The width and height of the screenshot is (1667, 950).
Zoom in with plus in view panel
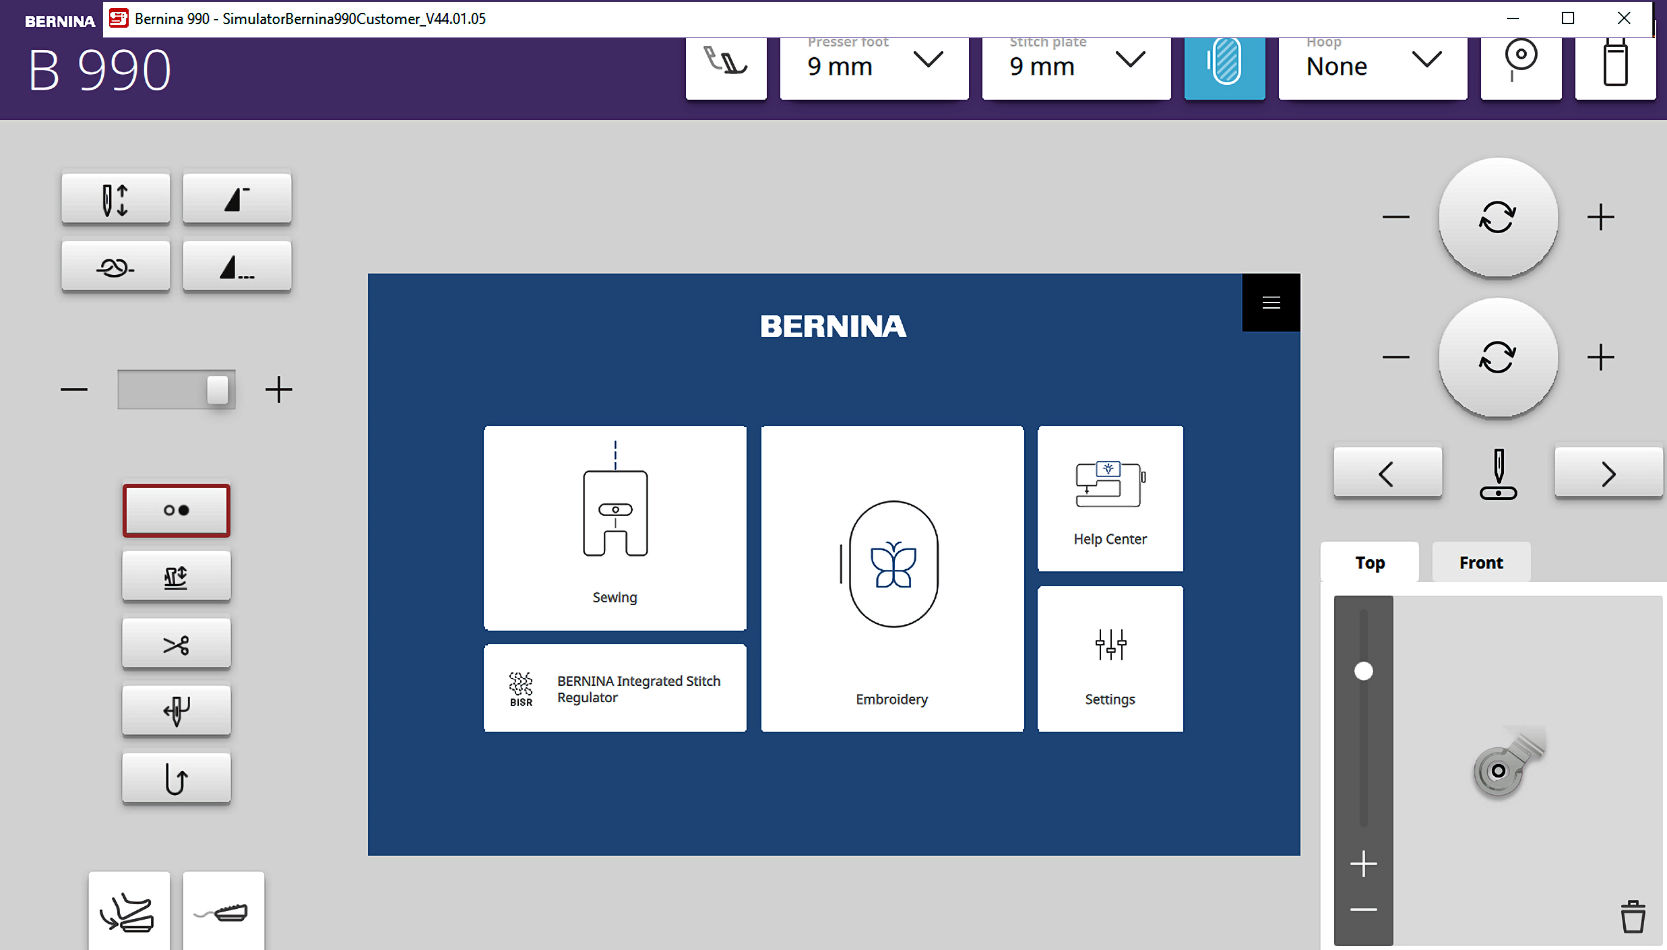pos(1363,863)
